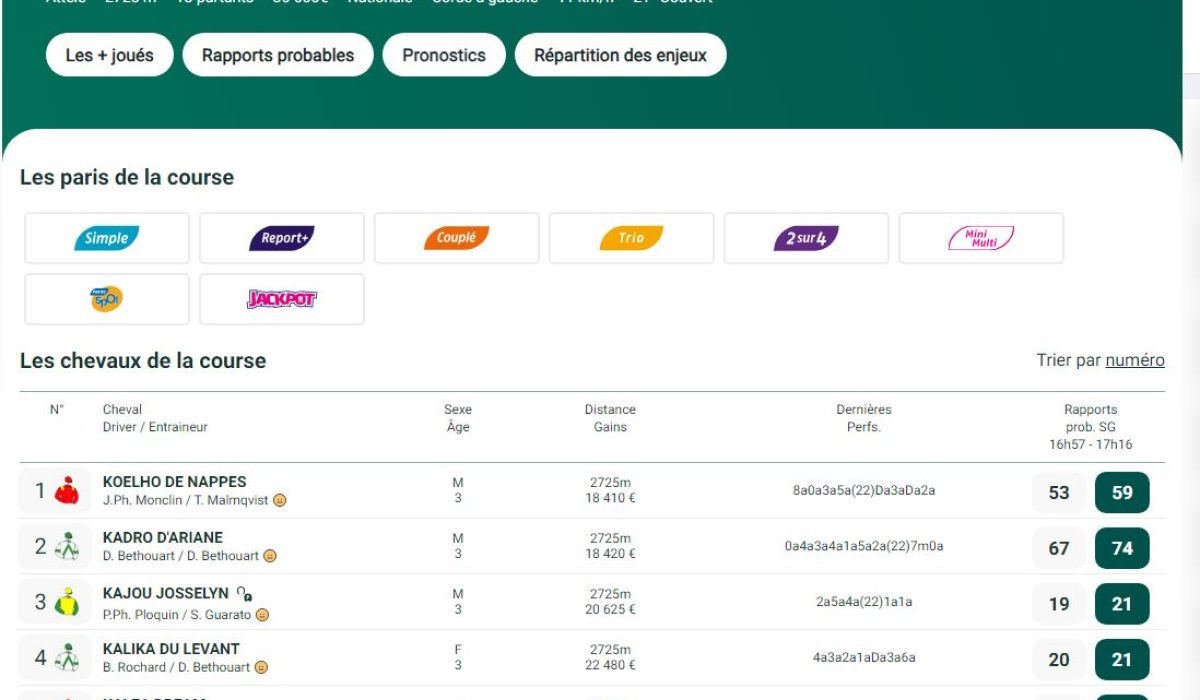Click earlier odds 53 for Koelho de Nappes
The width and height of the screenshot is (1200, 700).
1059,492
